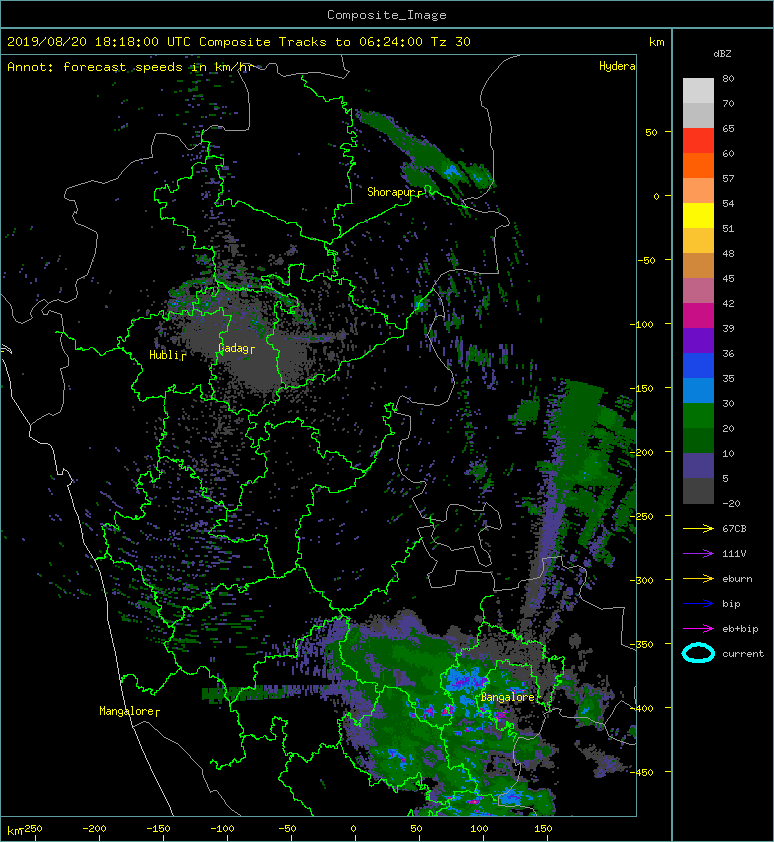Click the magenta eb+bip arrow icon
774x842 pixels.
(x=698, y=628)
